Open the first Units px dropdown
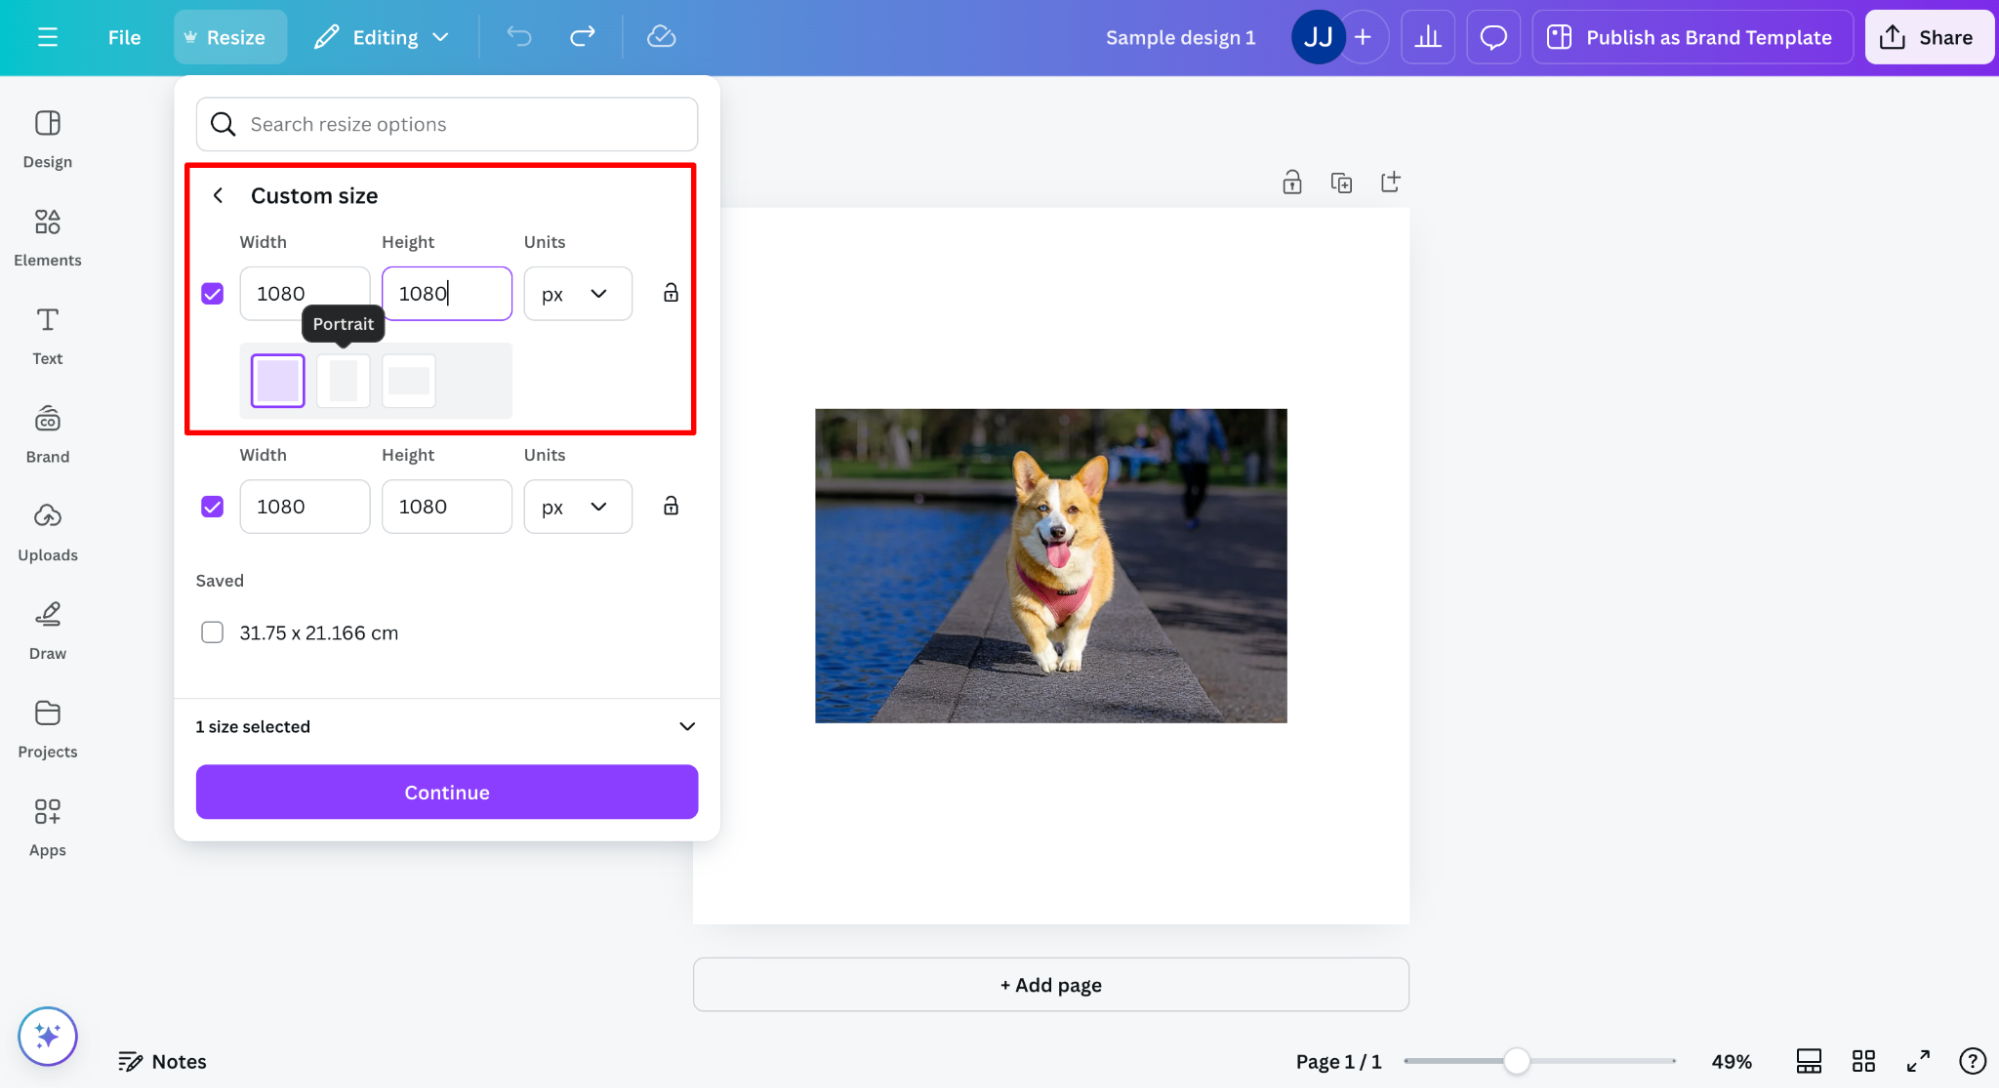Viewport: 1999px width, 1089px height. pos(578,294)
